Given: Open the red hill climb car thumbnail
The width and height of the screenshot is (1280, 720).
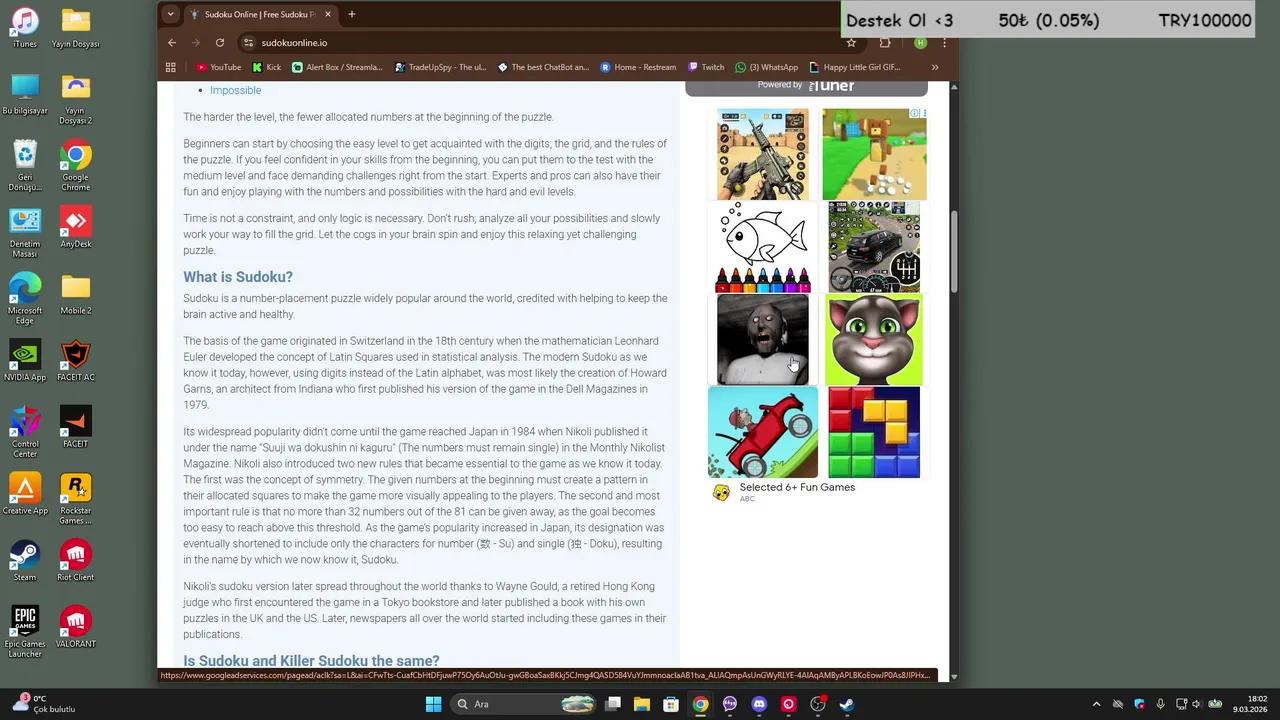Looking at the screenshot, I should click(763, 432).
